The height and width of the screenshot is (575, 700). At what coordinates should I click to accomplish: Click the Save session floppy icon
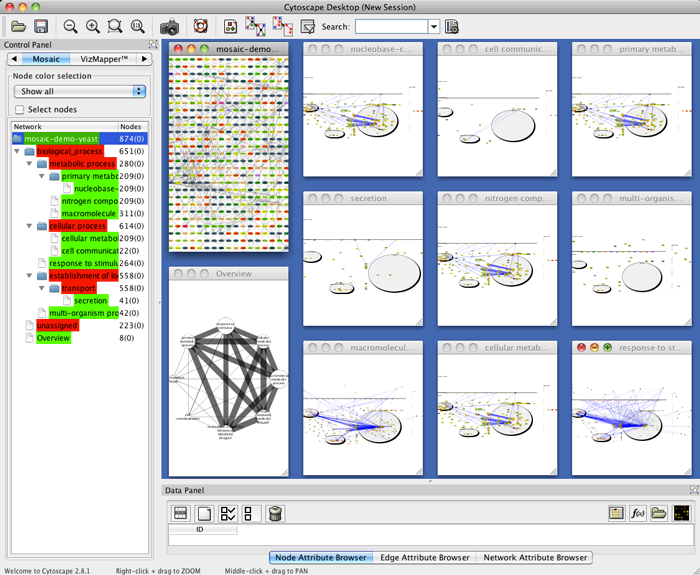(x=41, y=27)
